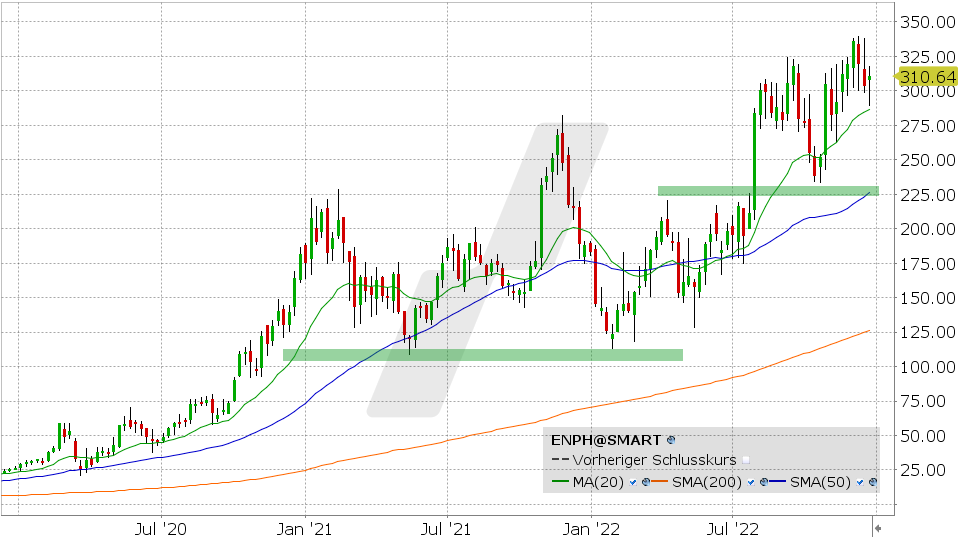Select the upper green support zone near 225
960x540 pixels.
tap(767, 190)
